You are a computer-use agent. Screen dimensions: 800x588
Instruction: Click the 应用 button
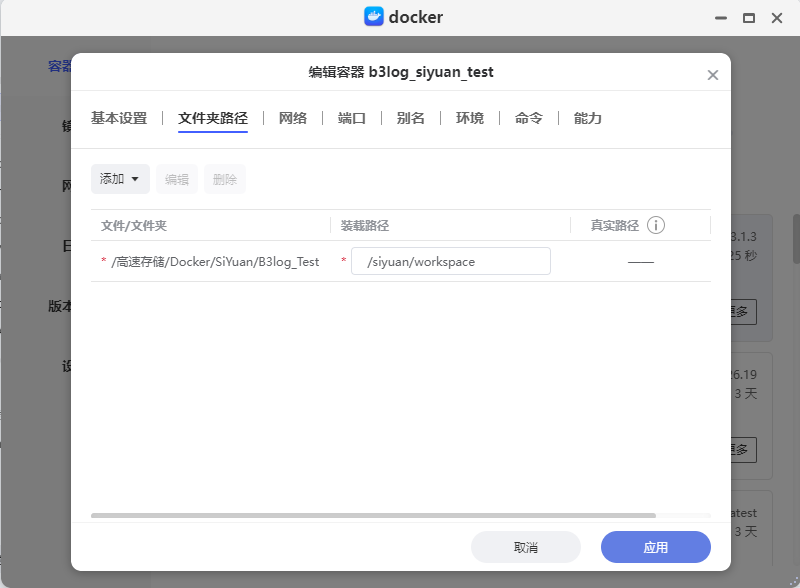(655, 547)
